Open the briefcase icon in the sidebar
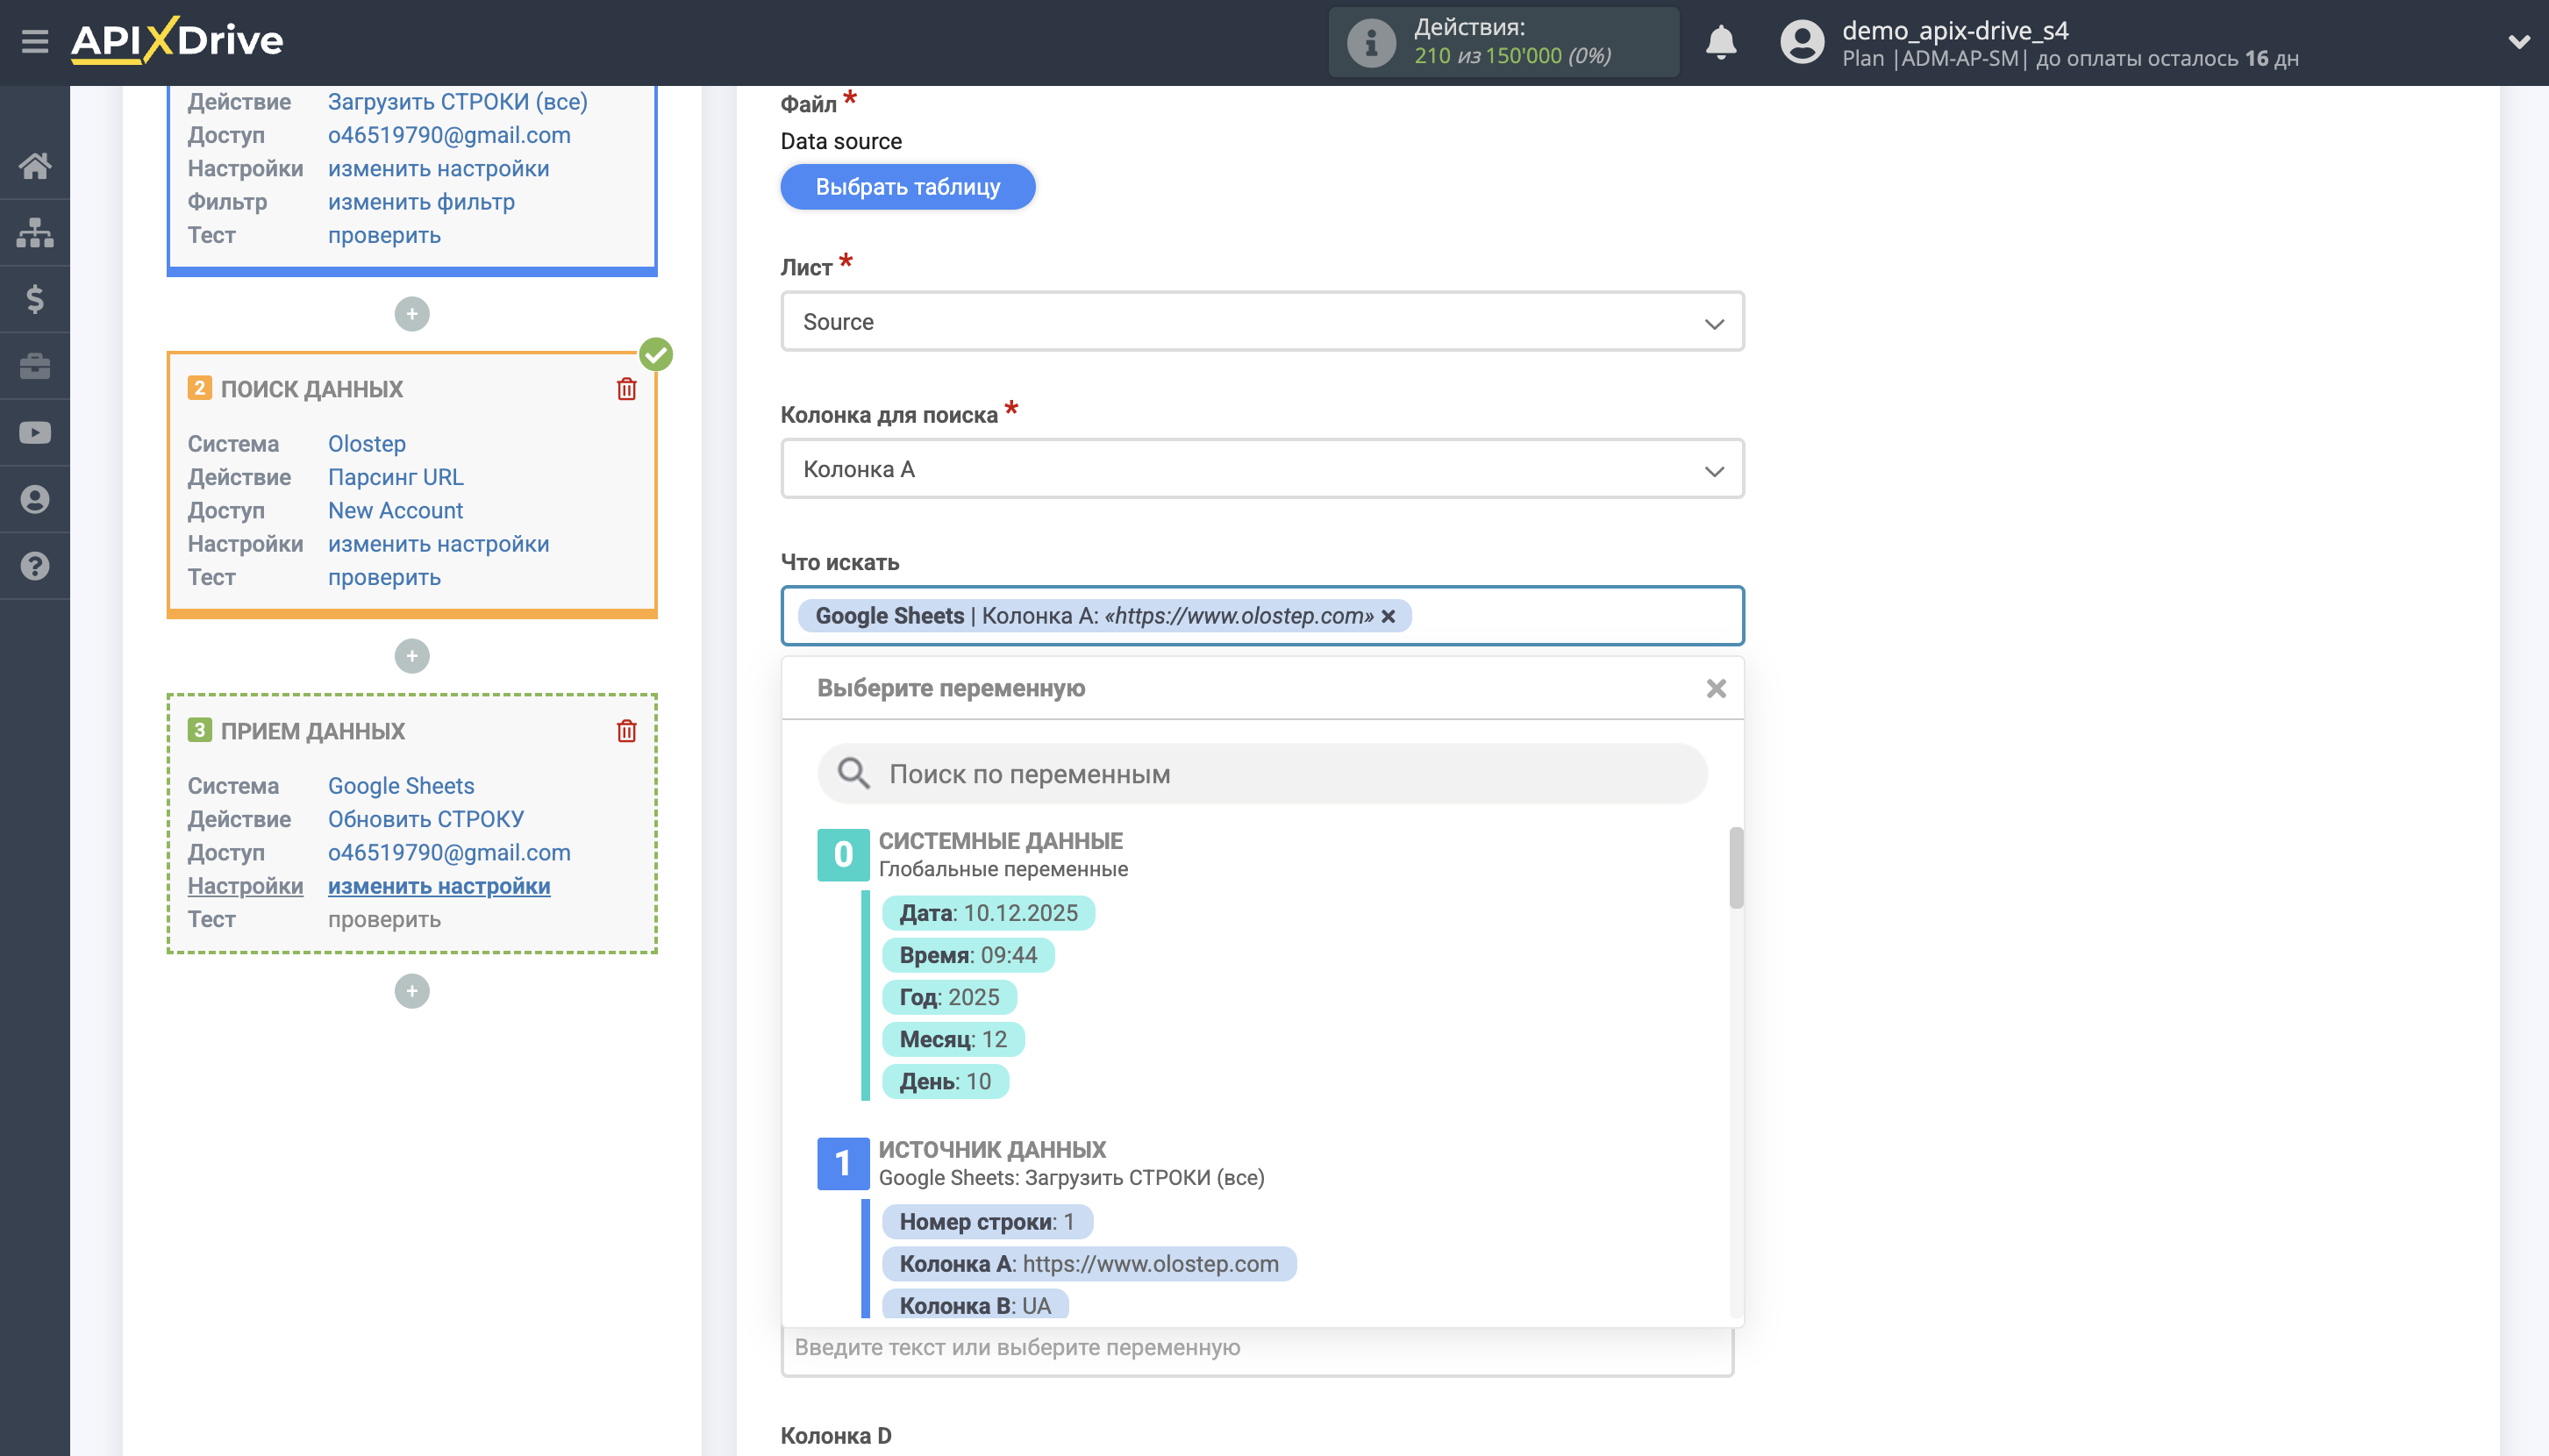The image size is (2549, 1456). (x=36, y=365)
